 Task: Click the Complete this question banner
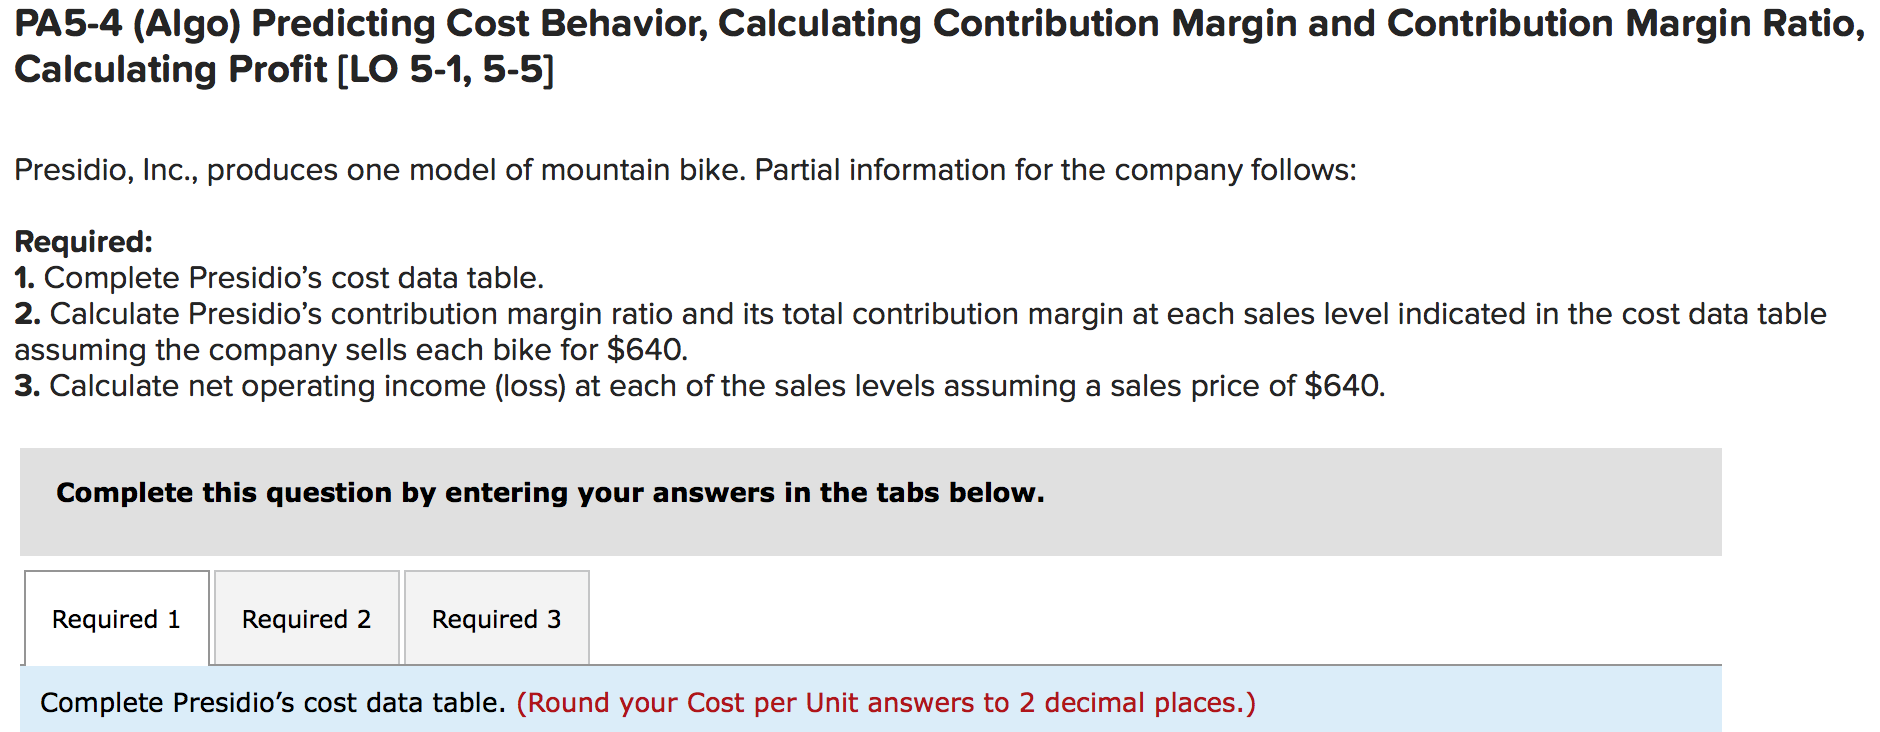(x=551, y=492)
